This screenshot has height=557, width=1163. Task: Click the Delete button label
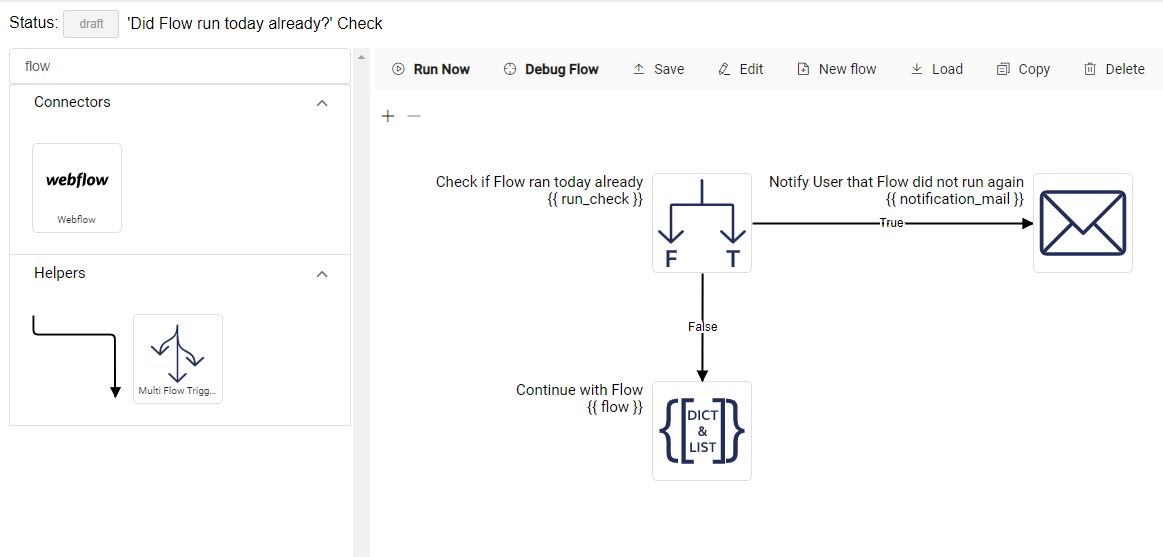click(1125, 69)
